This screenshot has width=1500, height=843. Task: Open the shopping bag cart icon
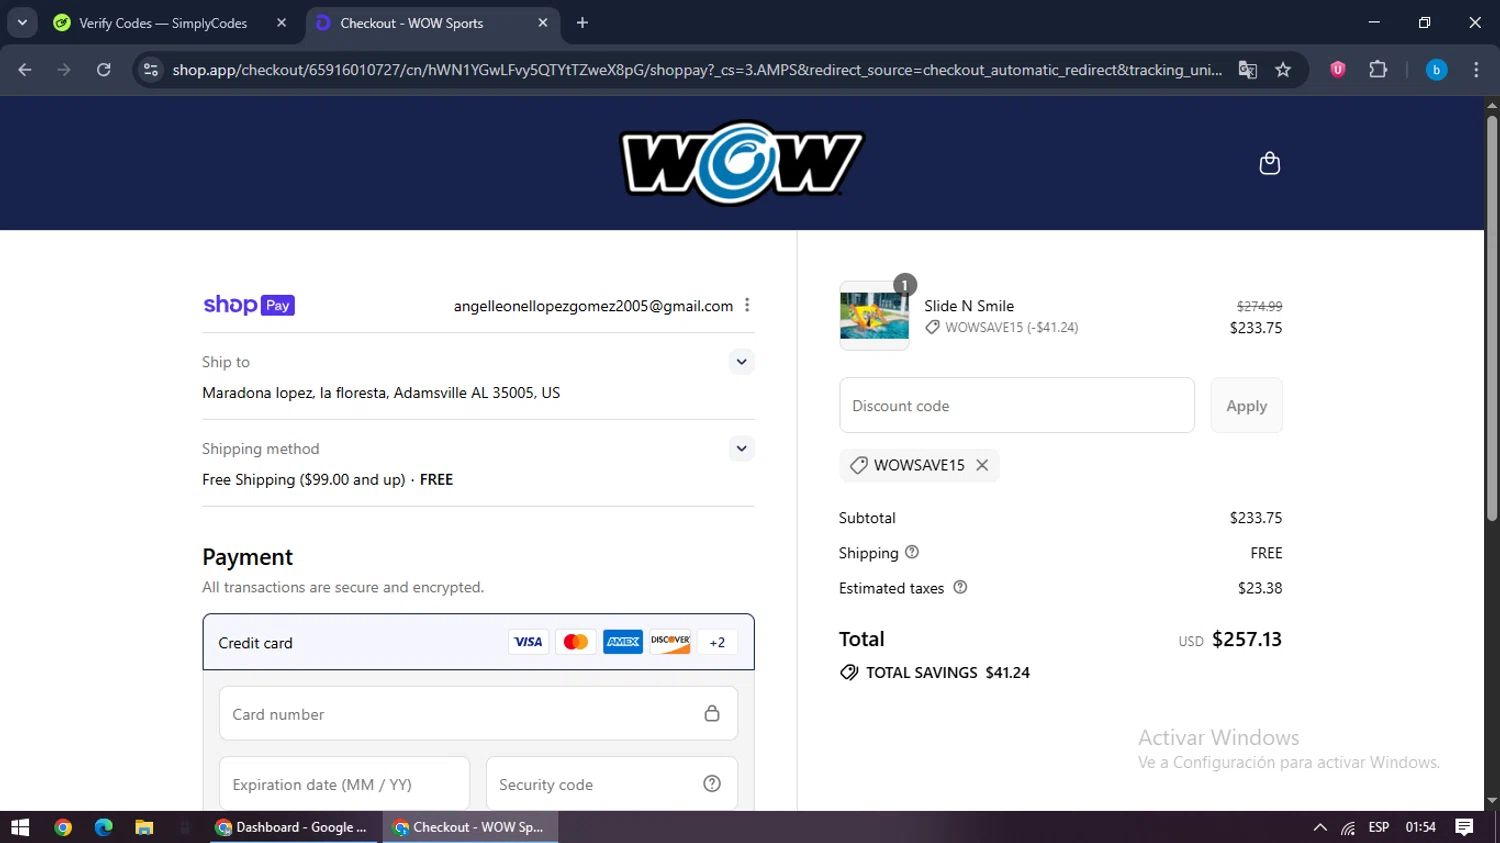(1269, 163)
